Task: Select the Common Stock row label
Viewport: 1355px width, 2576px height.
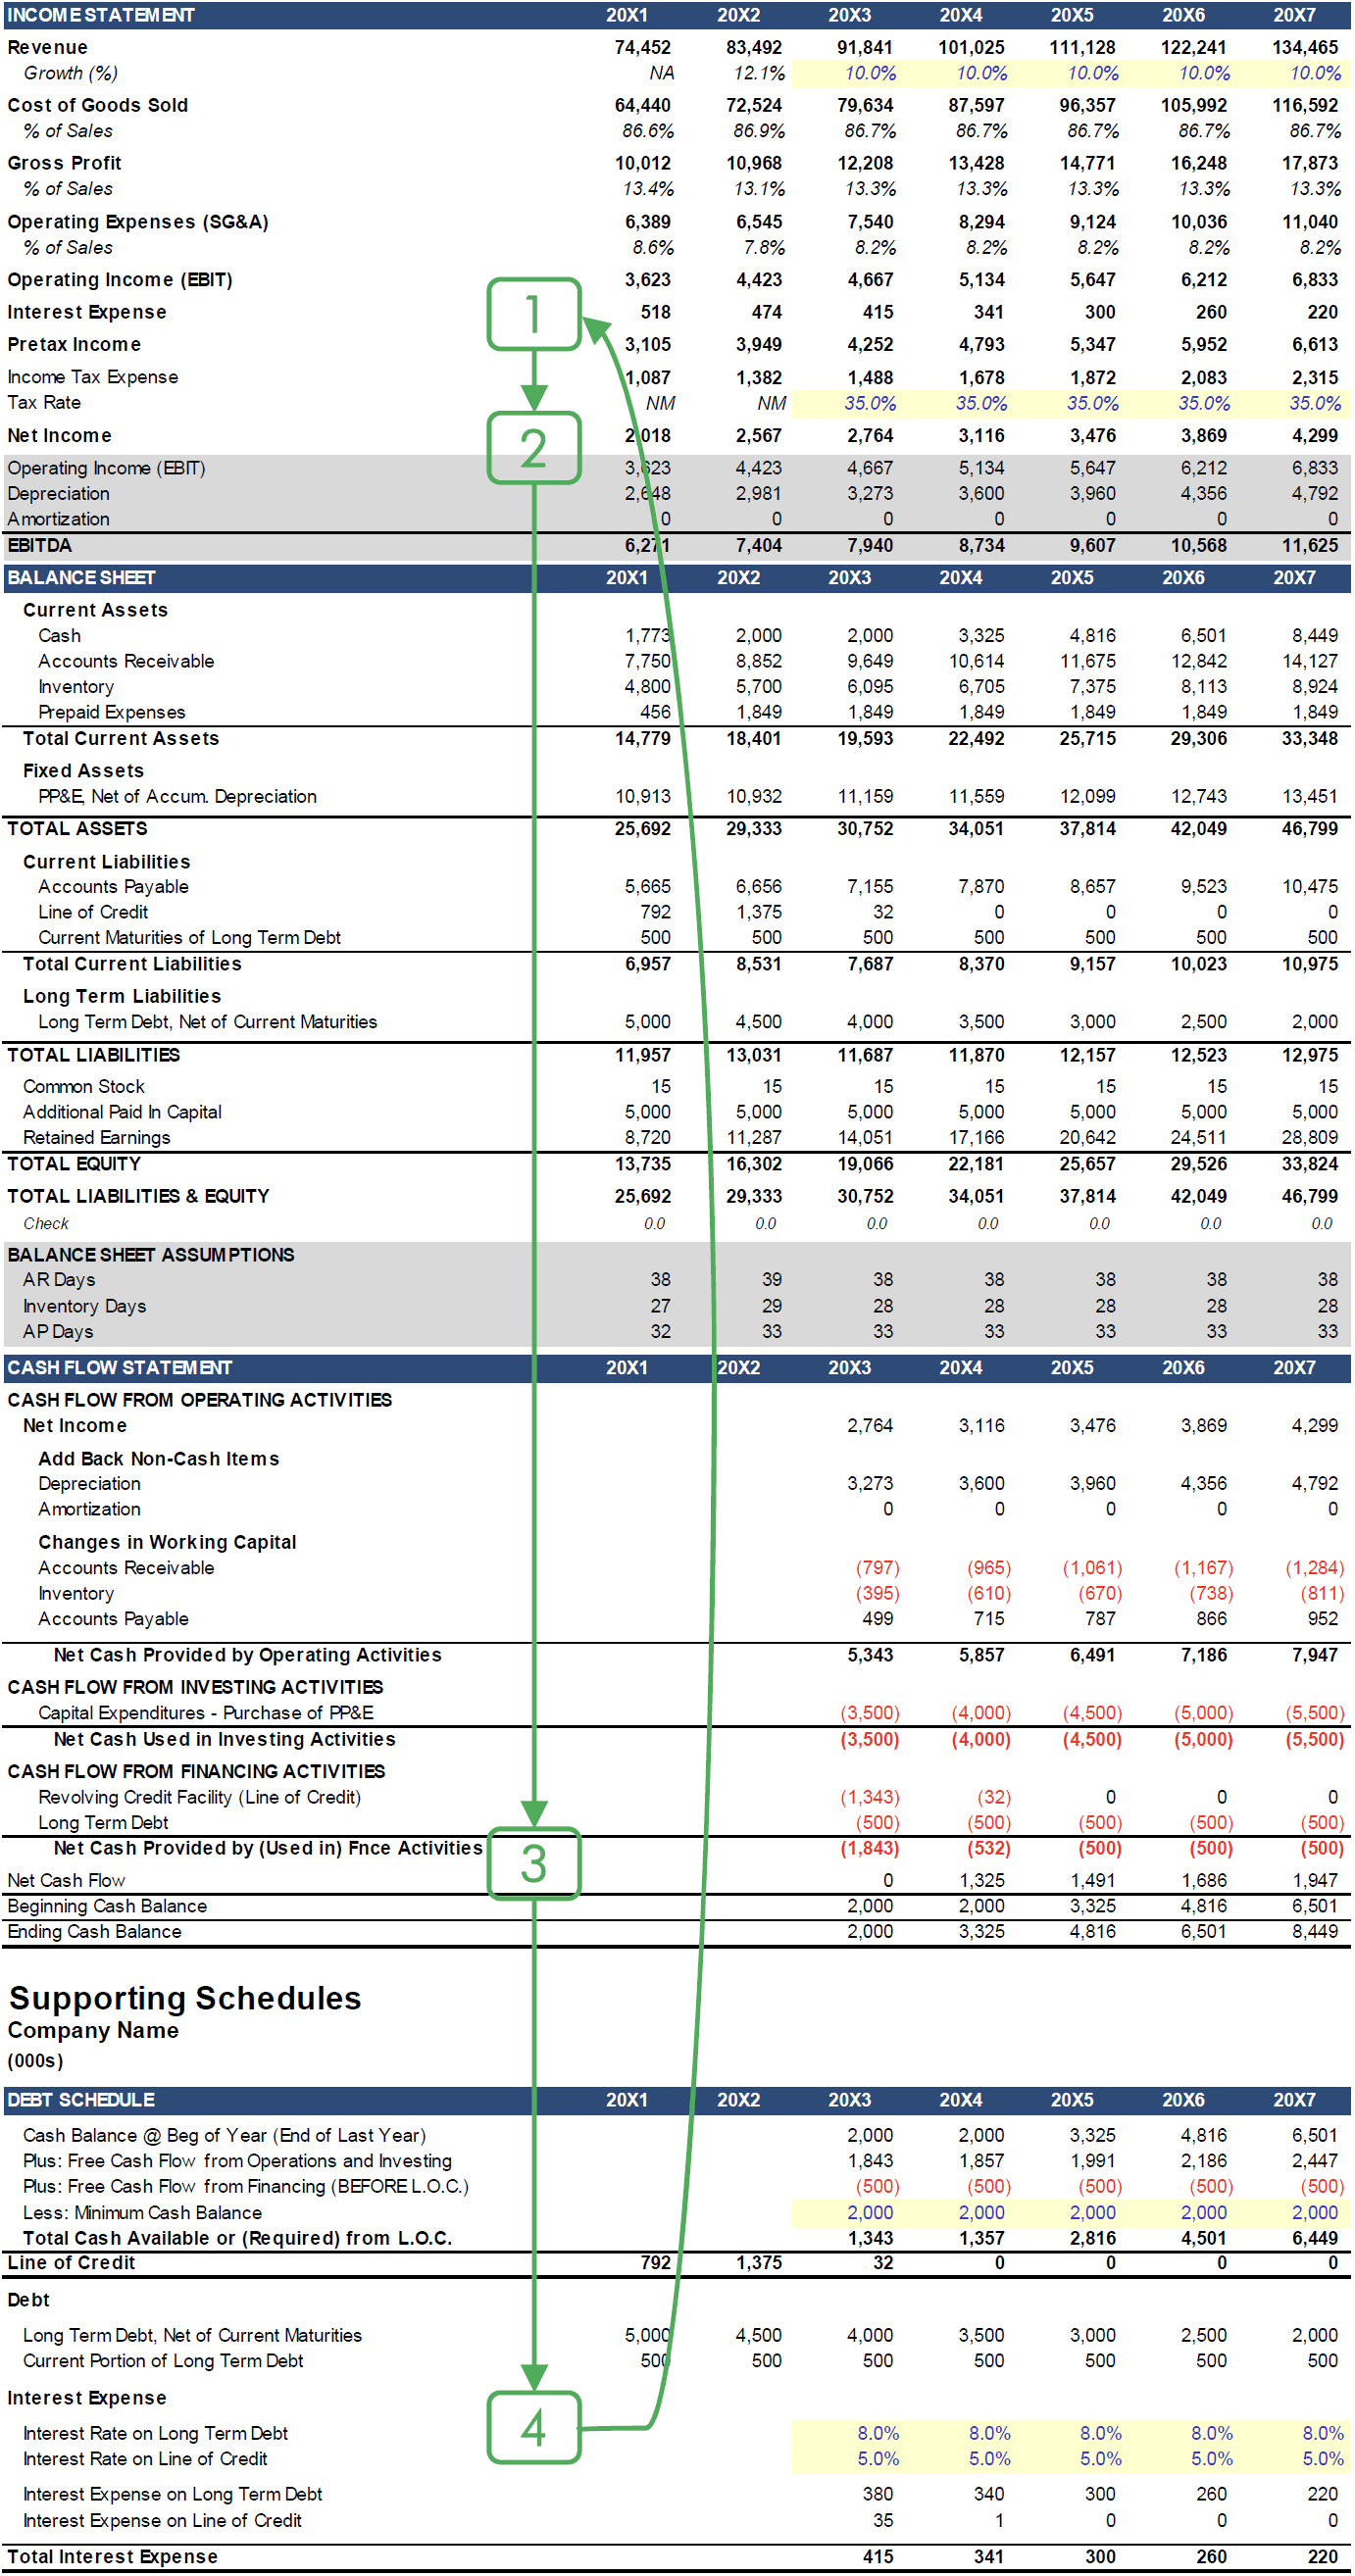Action: point(84,1086)
